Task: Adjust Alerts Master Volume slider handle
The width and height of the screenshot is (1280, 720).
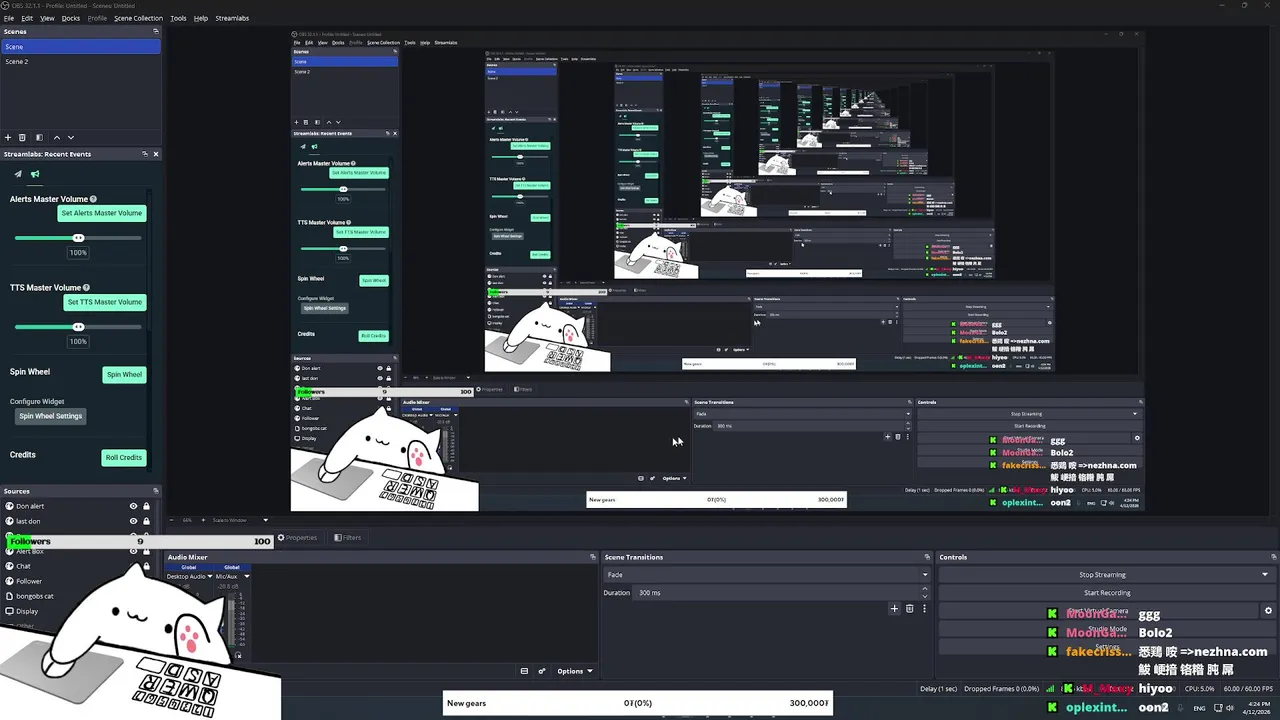Action: pyautogui.click(x=78, y=238)
